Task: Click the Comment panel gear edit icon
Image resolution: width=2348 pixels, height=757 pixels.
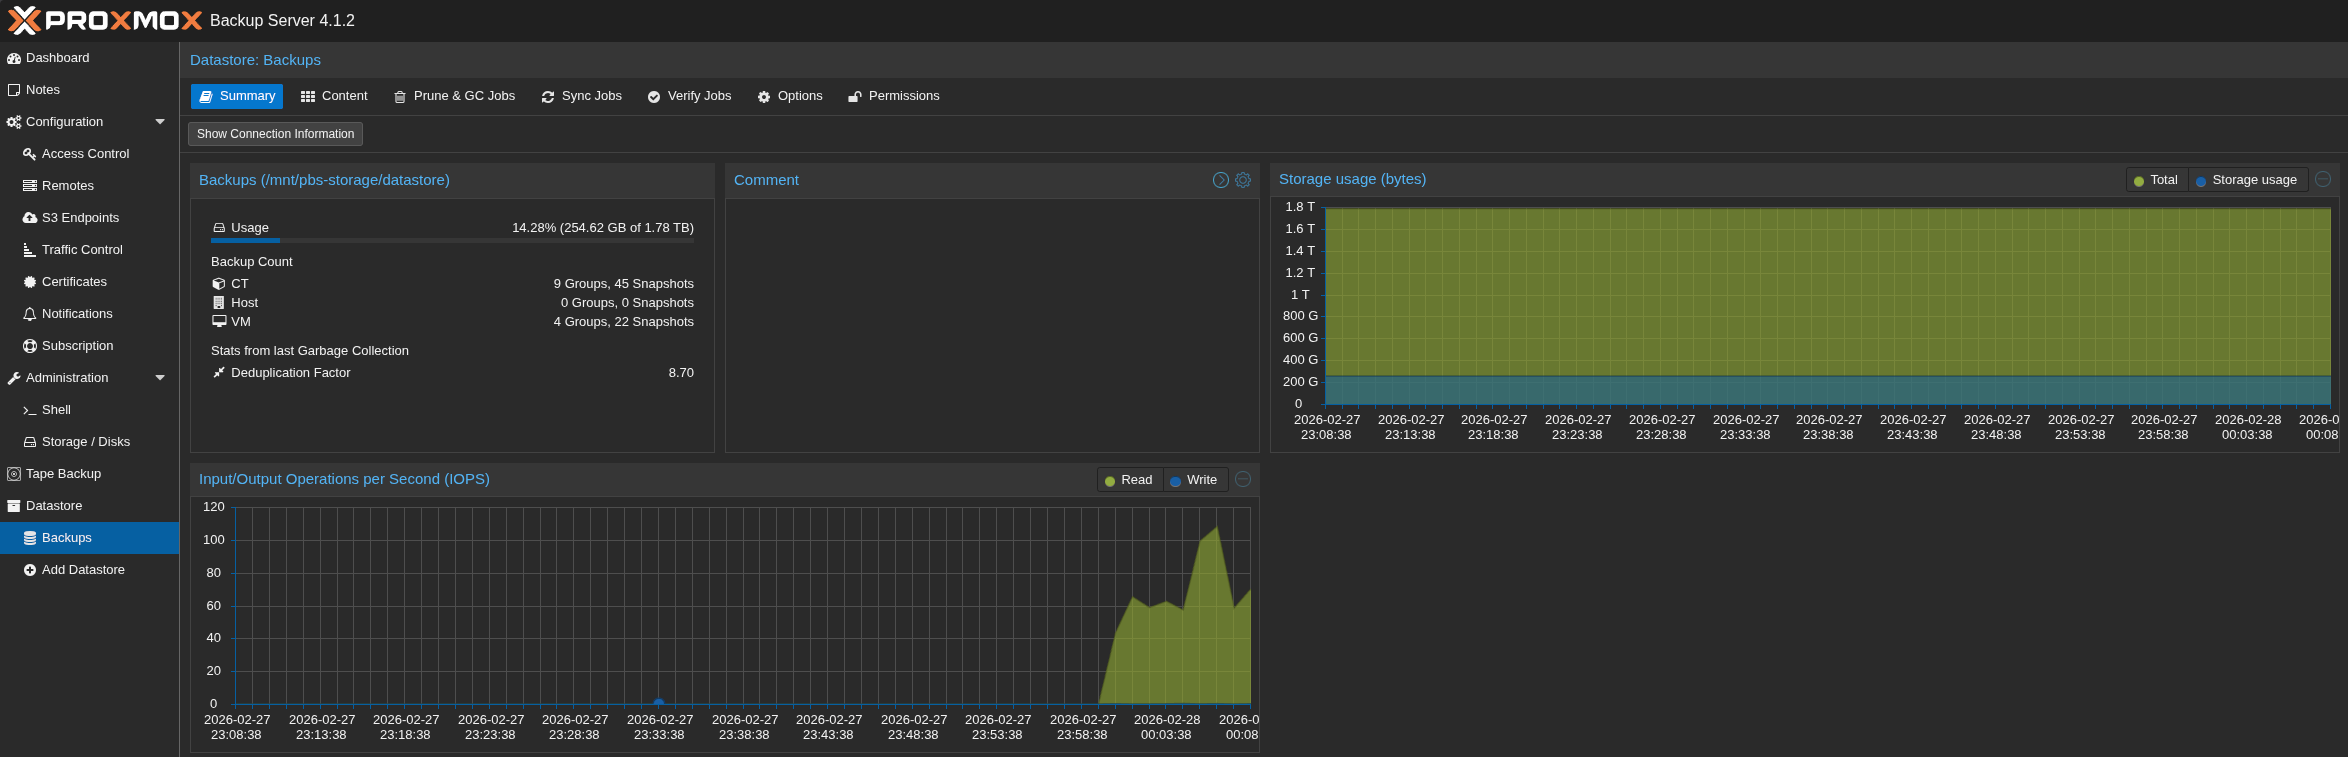Action: point(1243,180)
